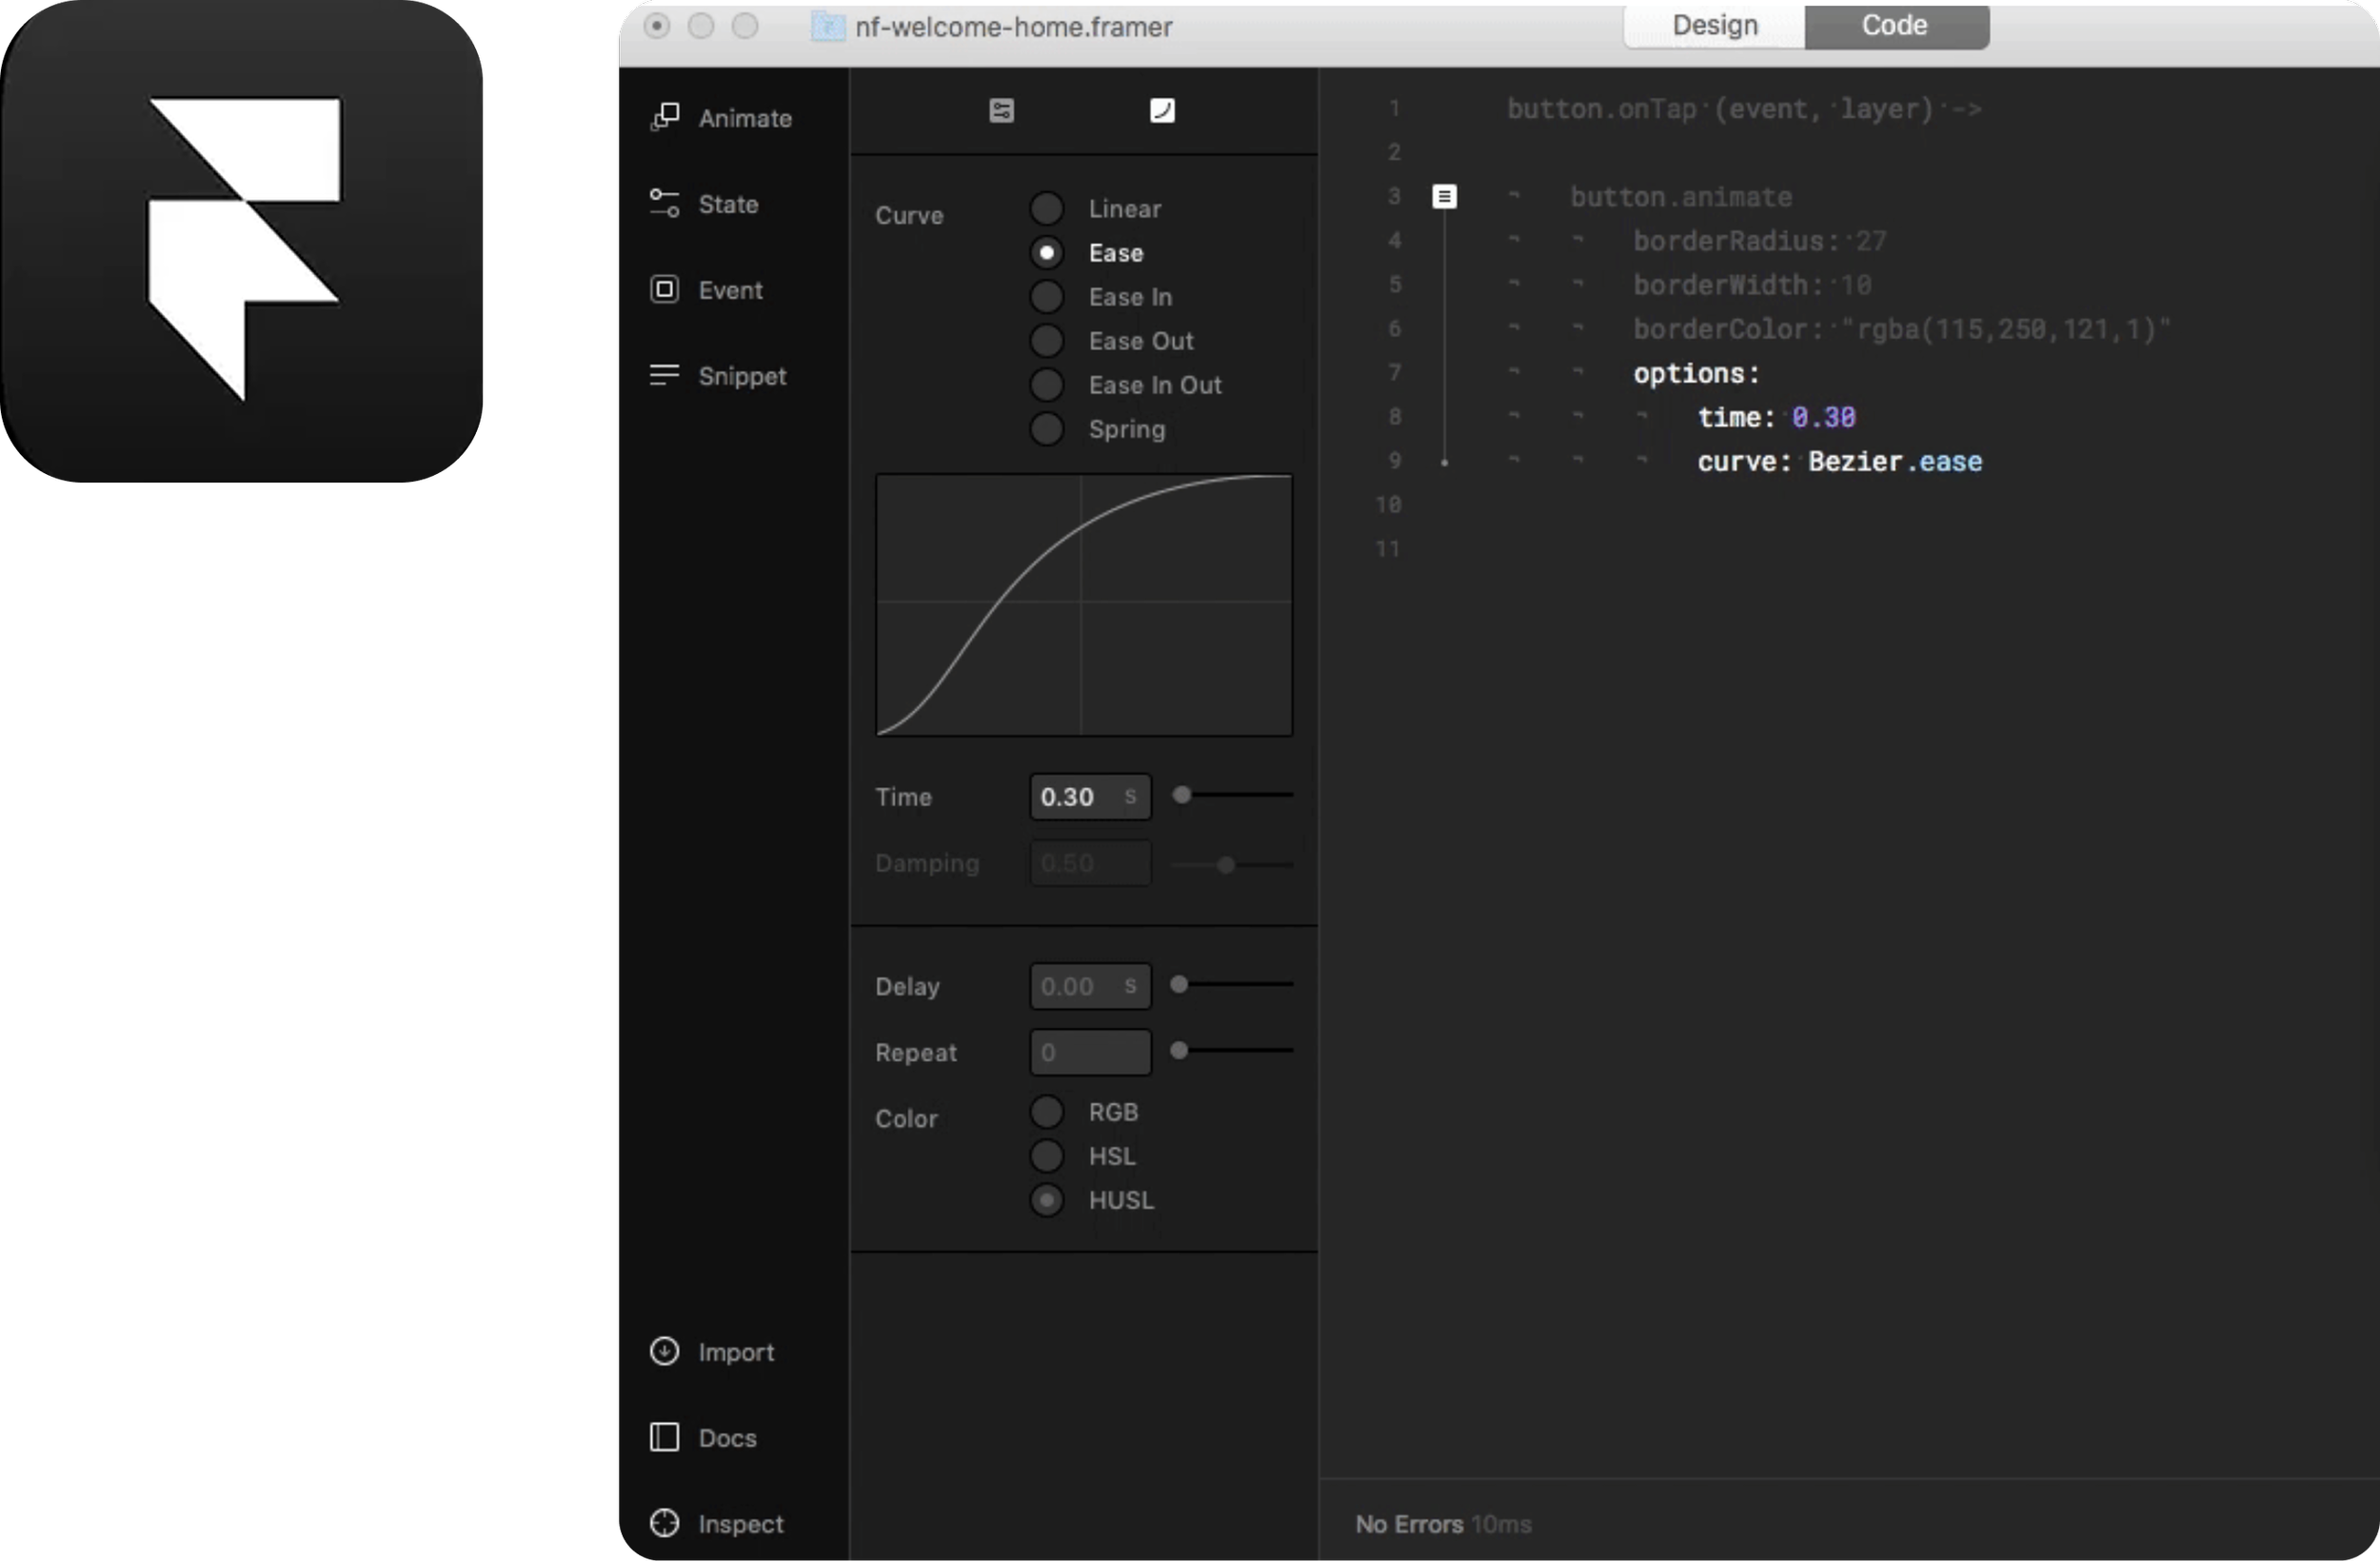
Task: Click the Time slider handle
Action: [x=1182, y=795]
